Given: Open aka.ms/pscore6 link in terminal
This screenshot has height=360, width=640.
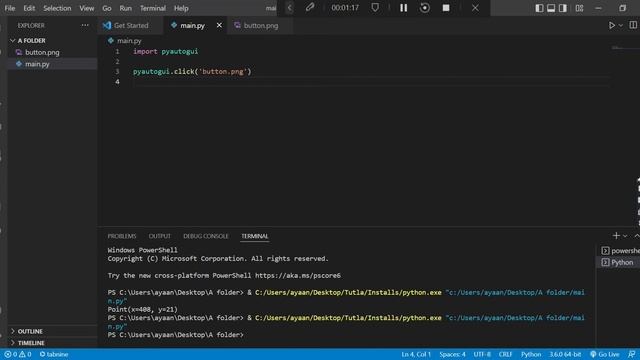Looking at the screenshot, I should [298, 276].
